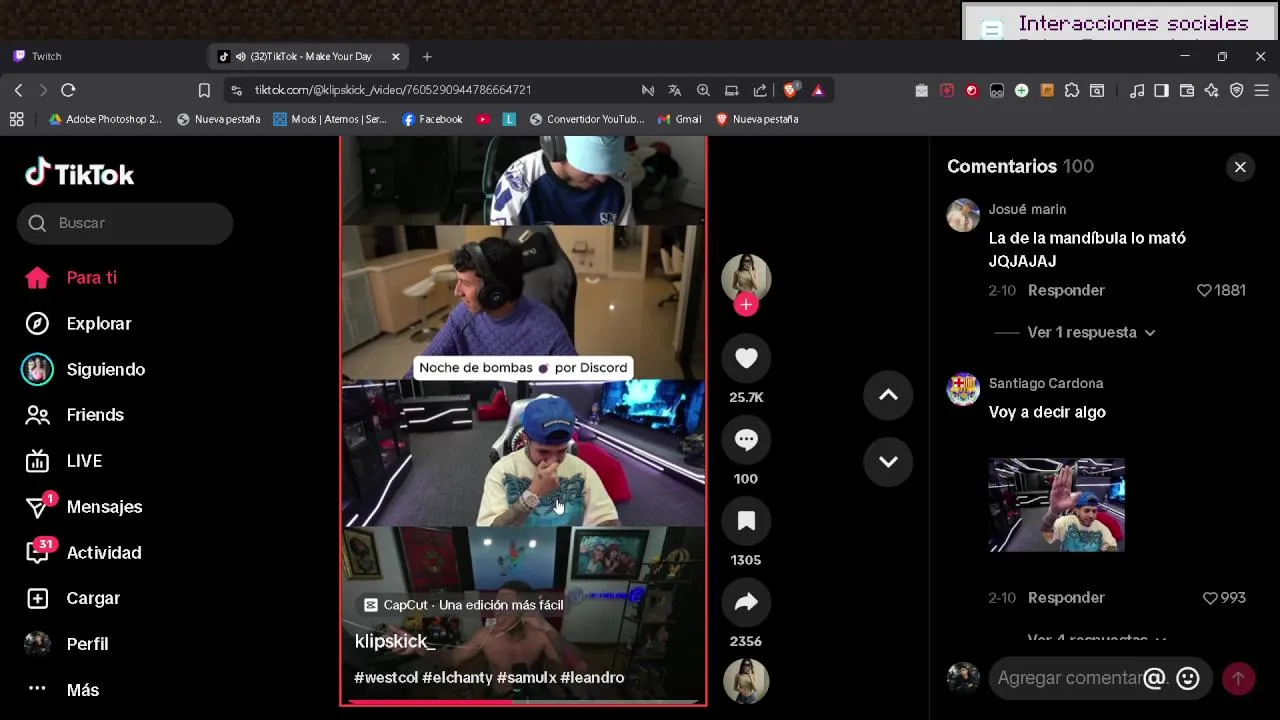Reply to Josué marin's comment
This screenshot has height=720, width=1280.
coord(1066,290)
